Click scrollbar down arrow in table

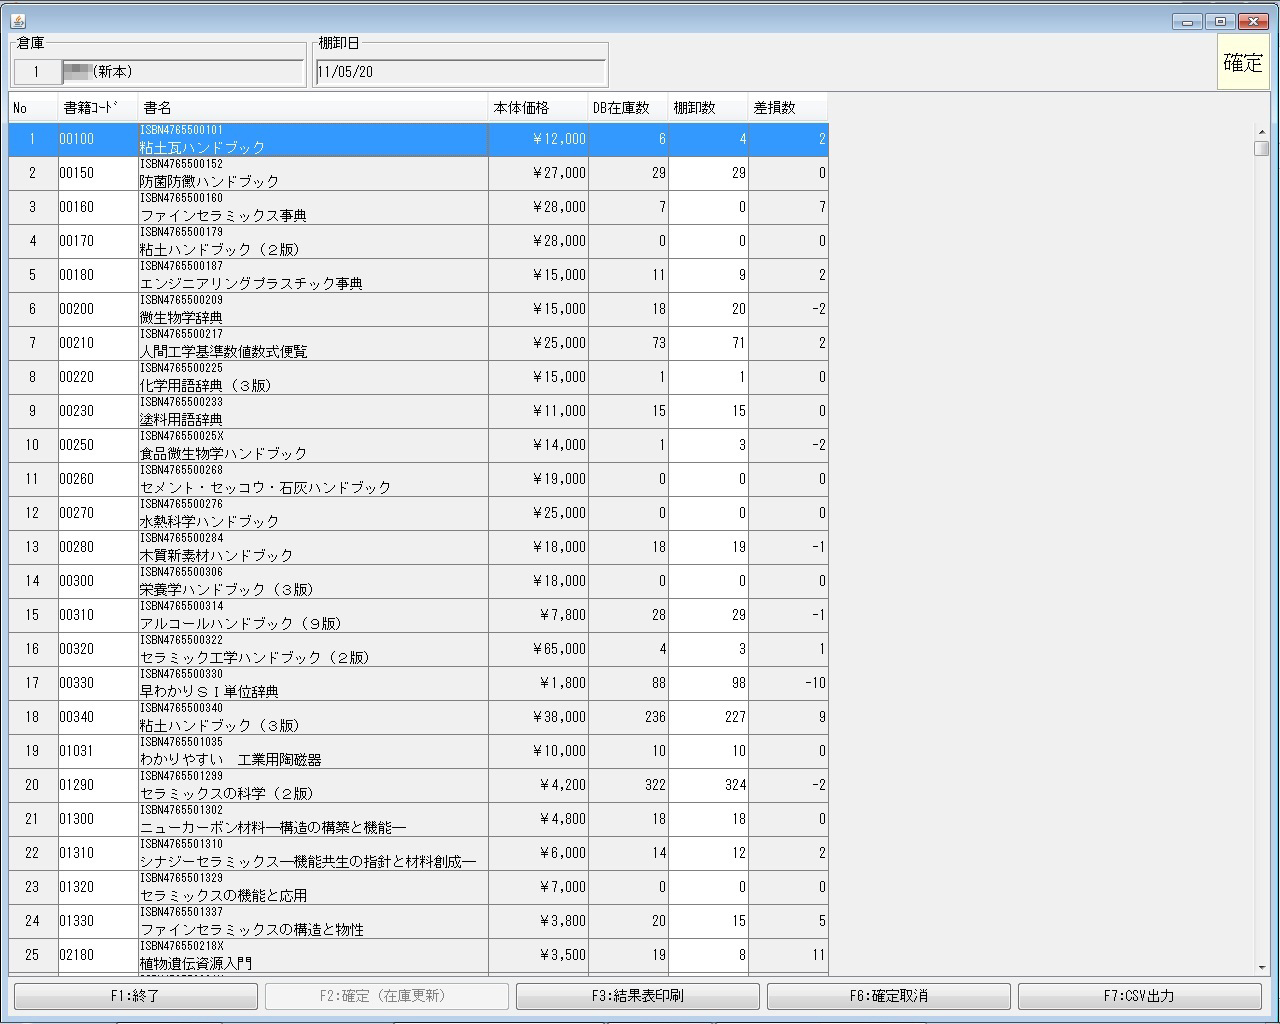click(1262, 968)
